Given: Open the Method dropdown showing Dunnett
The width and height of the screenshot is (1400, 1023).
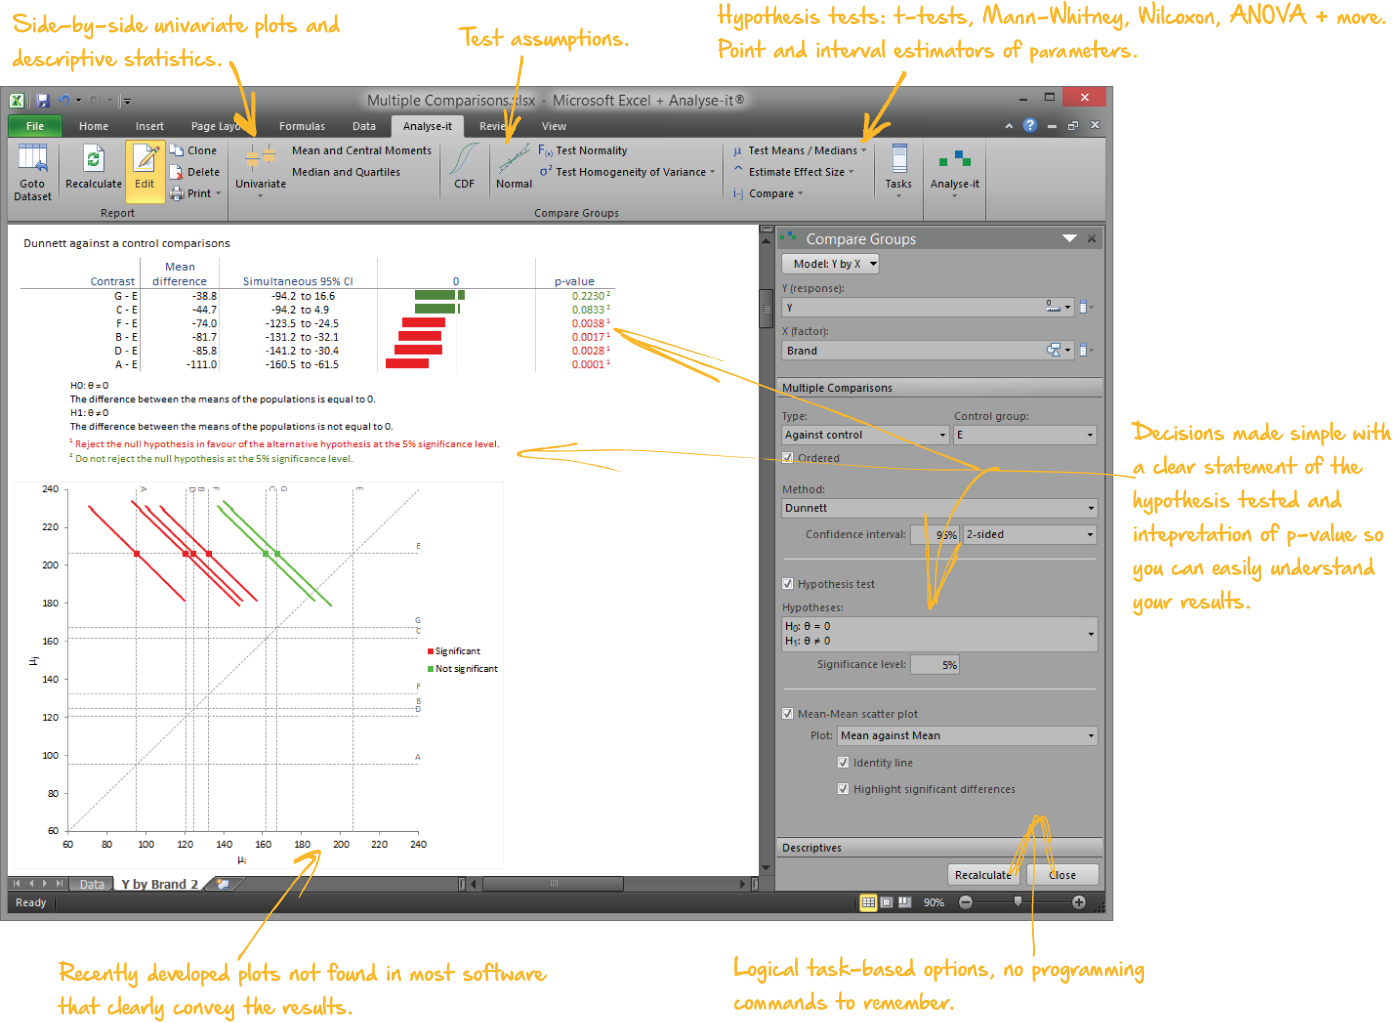Looking at the screenshot, I should click(x=939, y=508).
